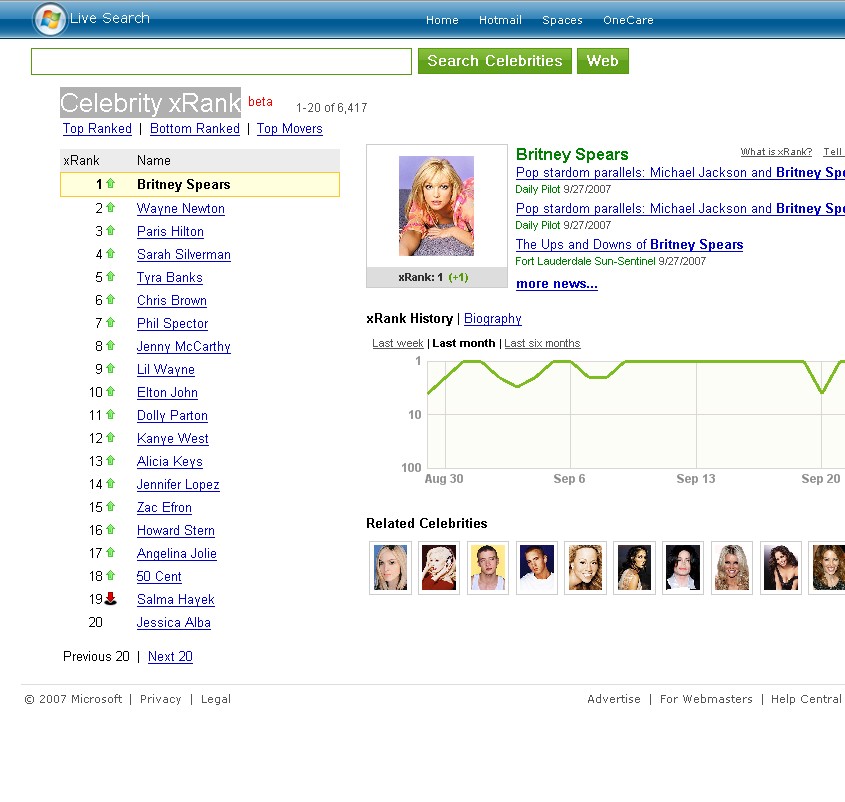Go to the Next 20 results
Image resolution: width=845 pixels, height=802 pixels.
tap(170, 656)
